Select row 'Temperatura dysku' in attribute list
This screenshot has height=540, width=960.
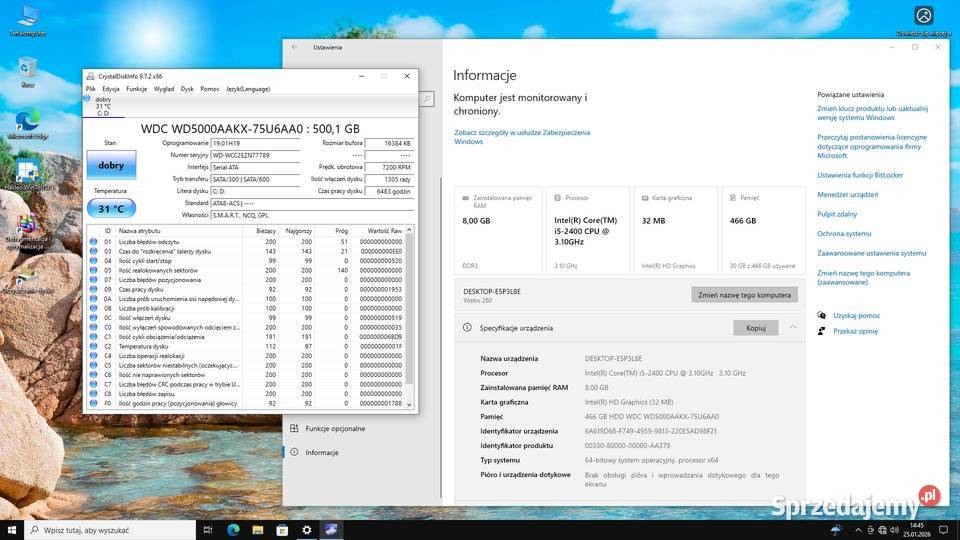click(x=246, y=346)
